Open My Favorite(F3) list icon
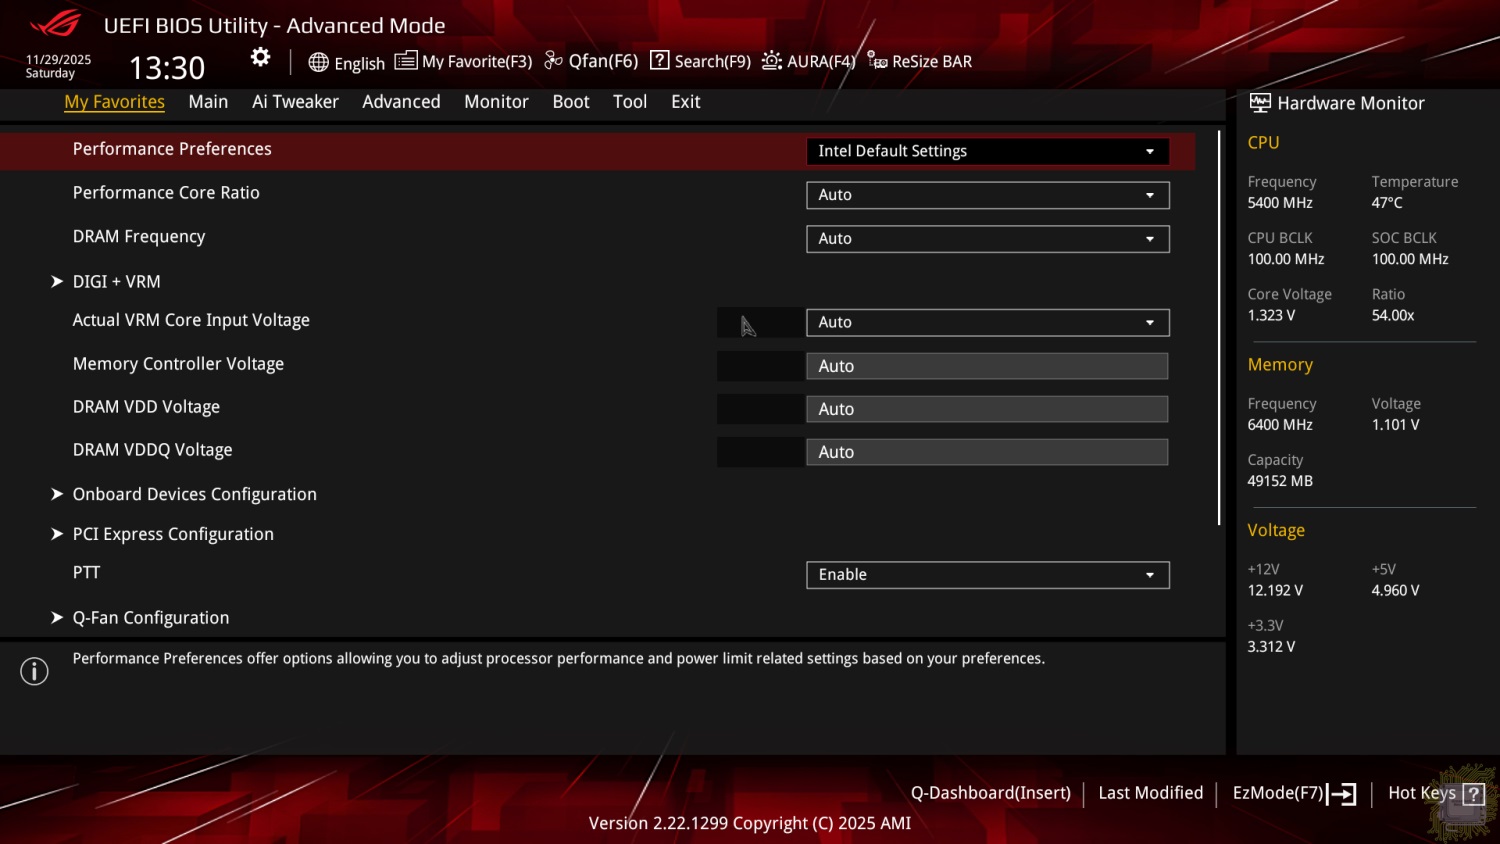This screenshot has width=1500, height=844. coord(405,61)
